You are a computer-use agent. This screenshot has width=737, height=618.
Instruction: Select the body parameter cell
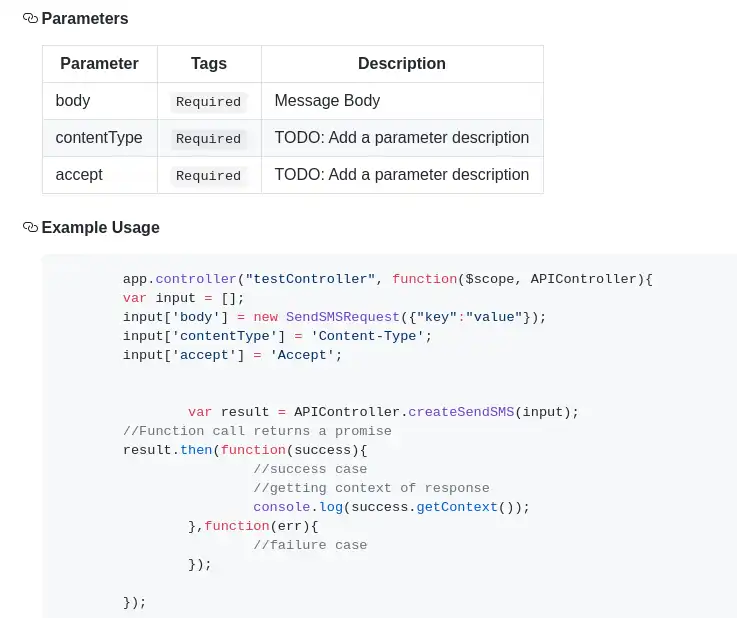click(x=73, y=100)
